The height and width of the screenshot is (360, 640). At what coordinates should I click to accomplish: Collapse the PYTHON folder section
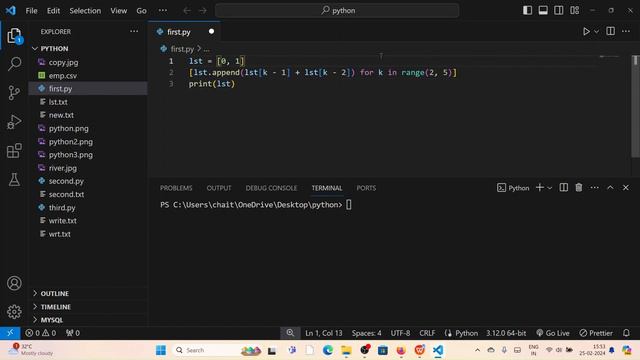(88, 48)
